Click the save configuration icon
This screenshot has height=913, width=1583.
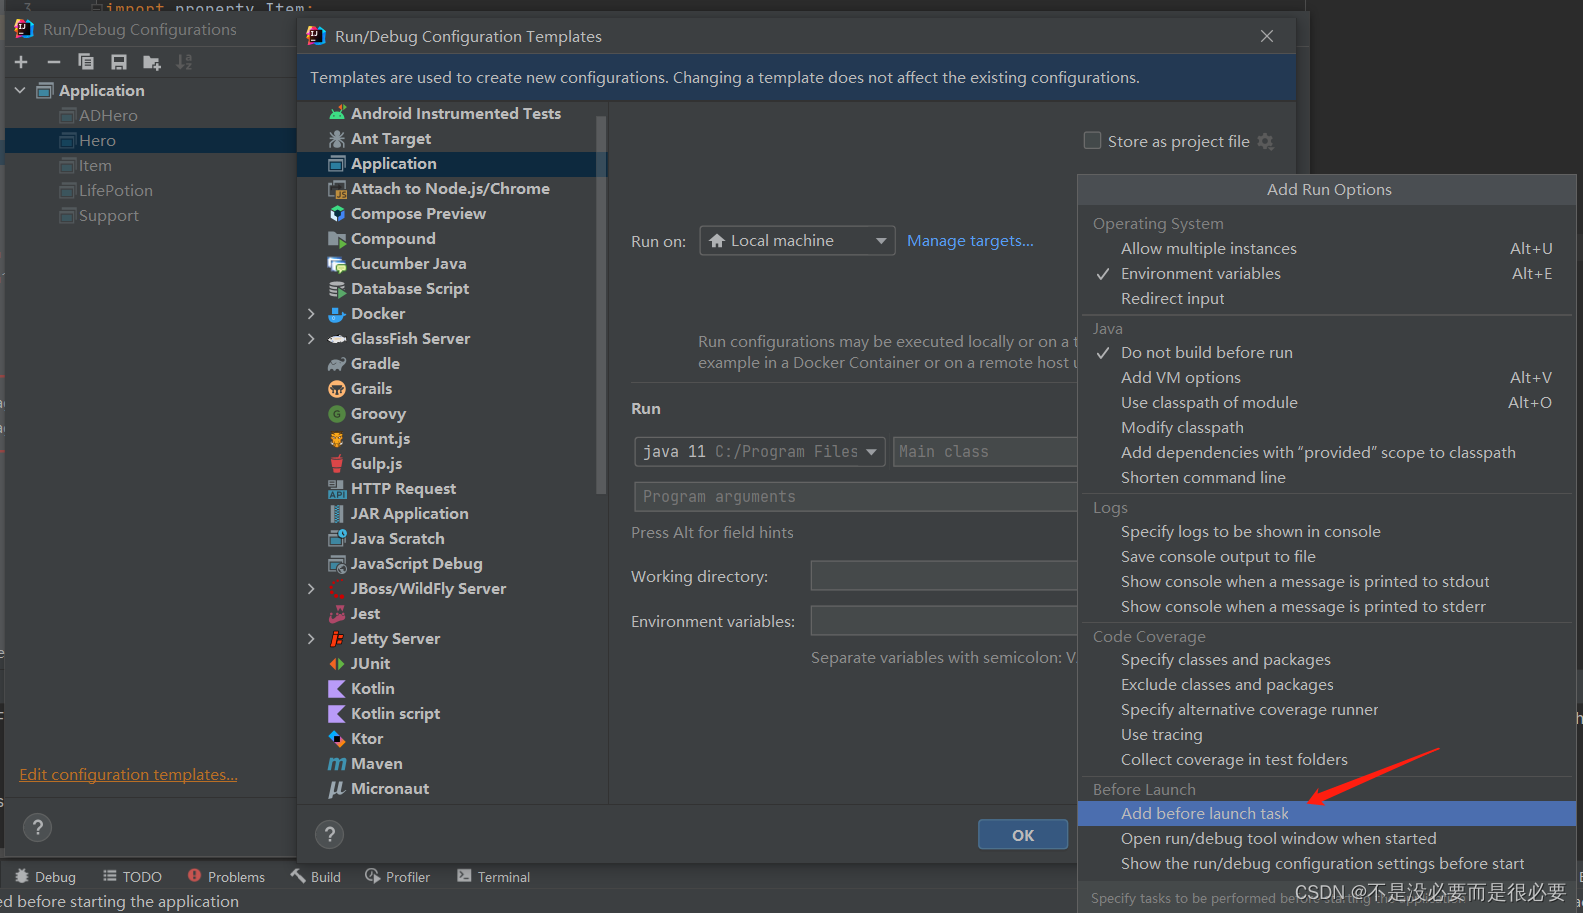point(119,62)
